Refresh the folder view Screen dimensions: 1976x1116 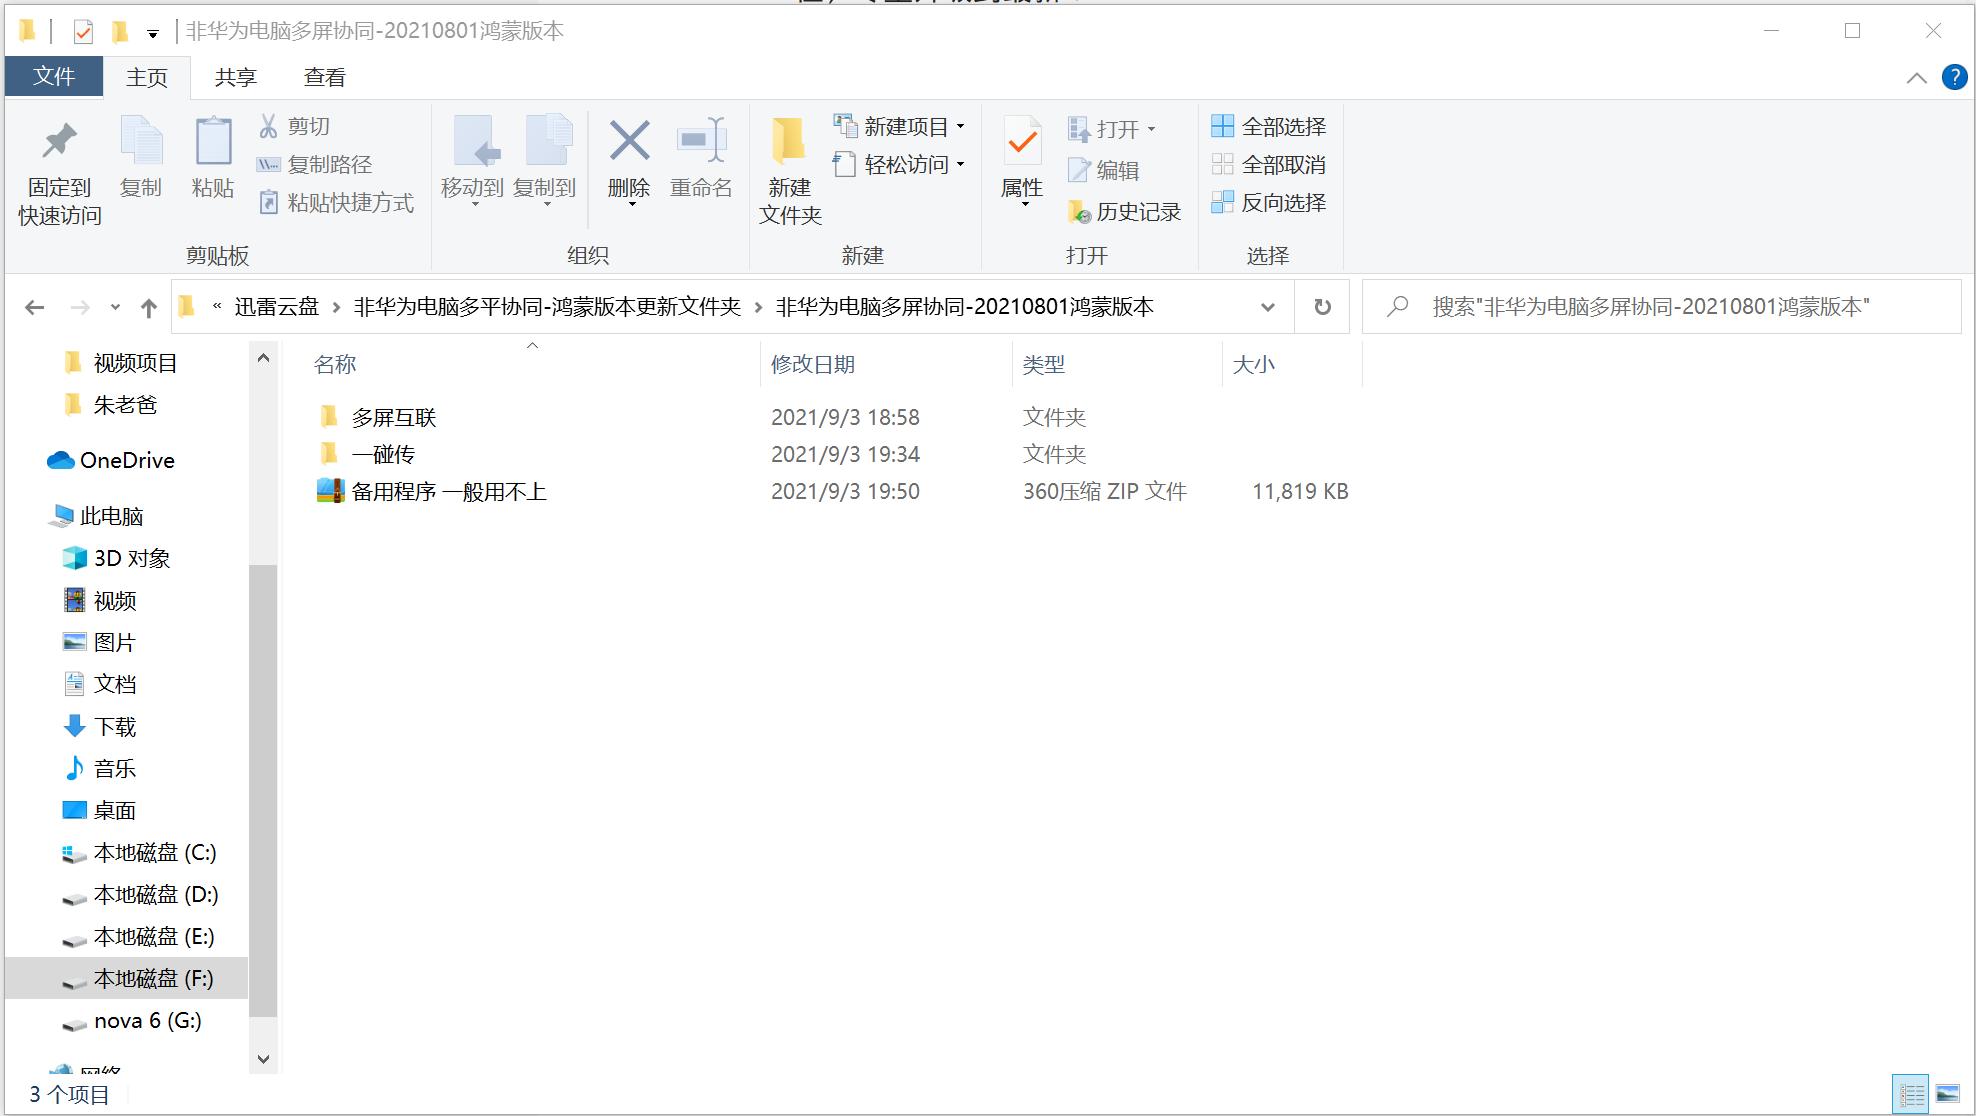click(1321, 306)
